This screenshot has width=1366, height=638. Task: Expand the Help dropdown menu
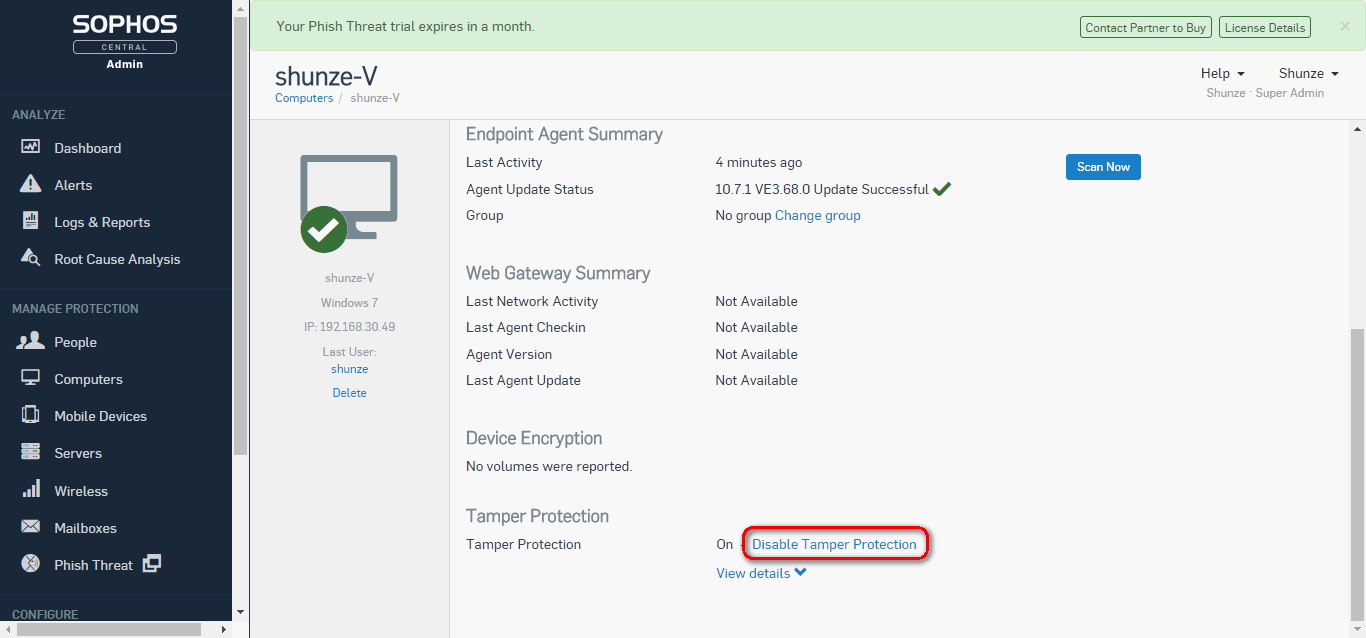1222,73
